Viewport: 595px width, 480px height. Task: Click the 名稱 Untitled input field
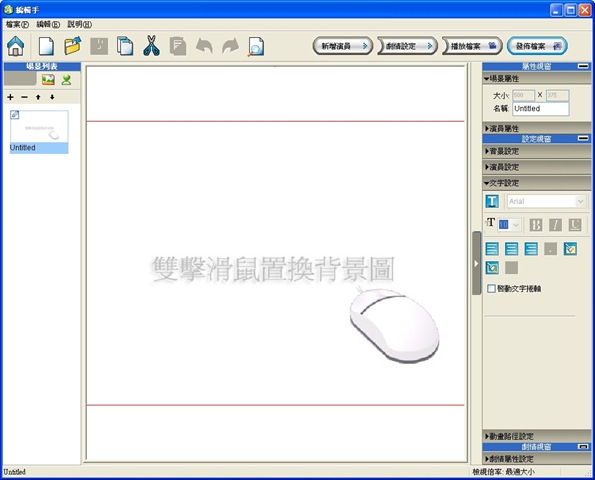pos(541,109)
